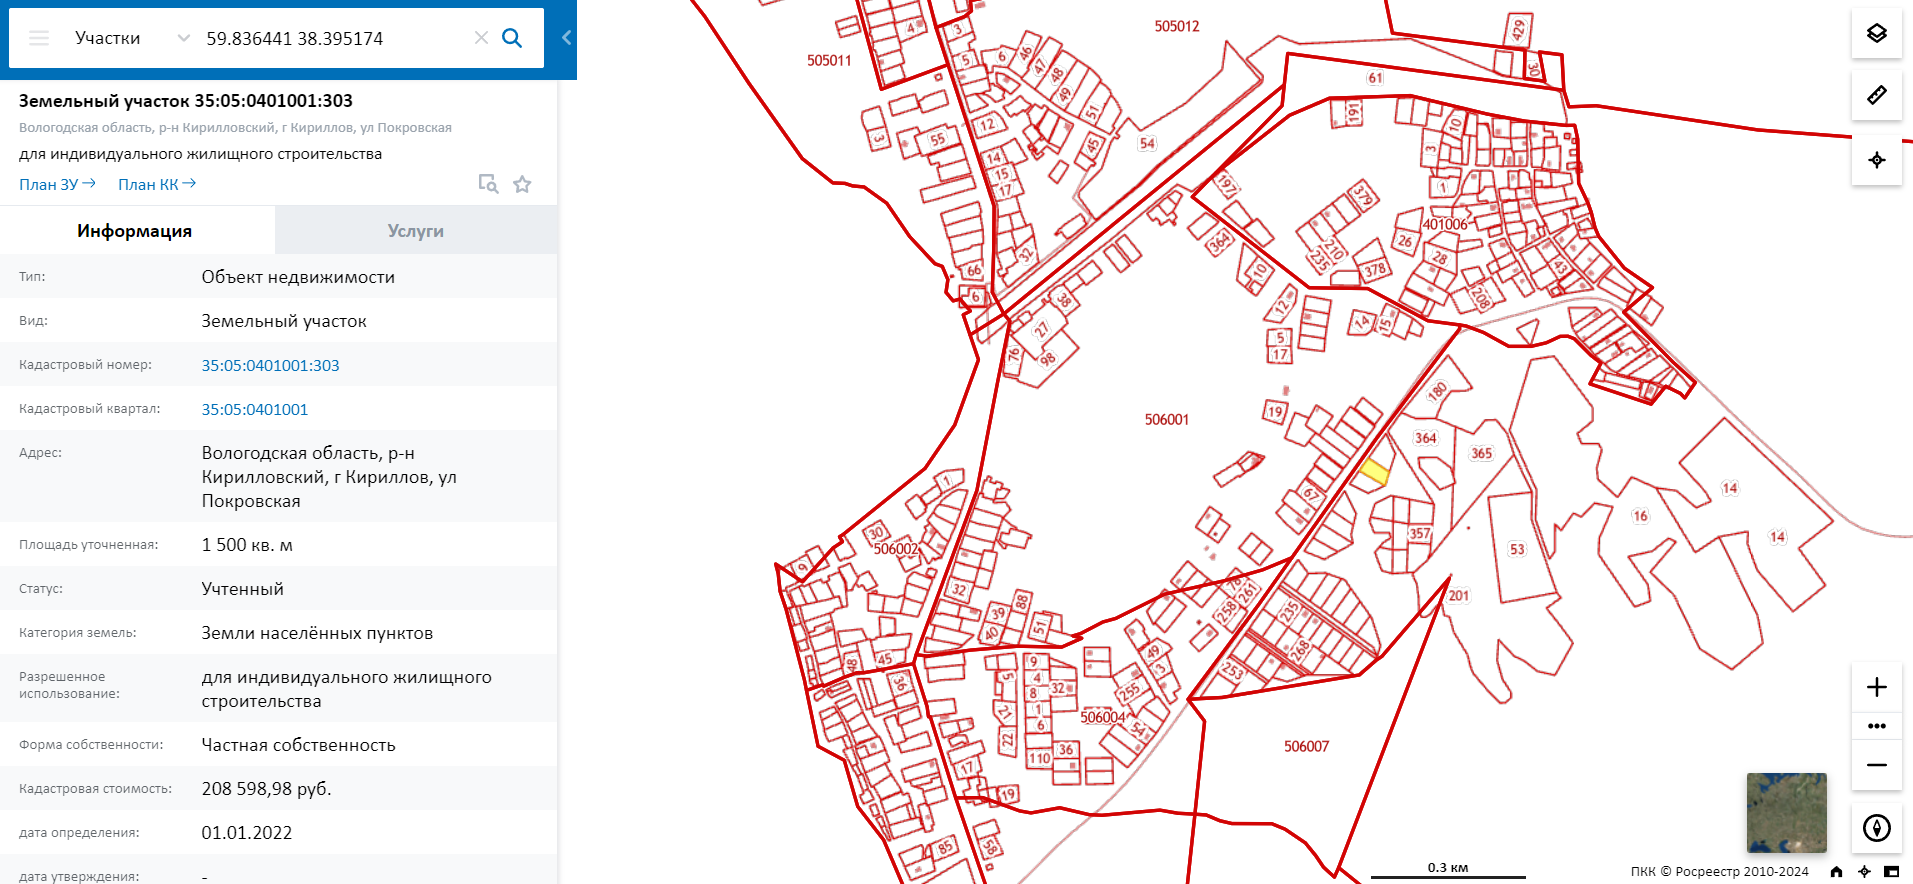Click the 0.3 км scale bar label
The image size is (1913, 884).
click(1448, 867)
